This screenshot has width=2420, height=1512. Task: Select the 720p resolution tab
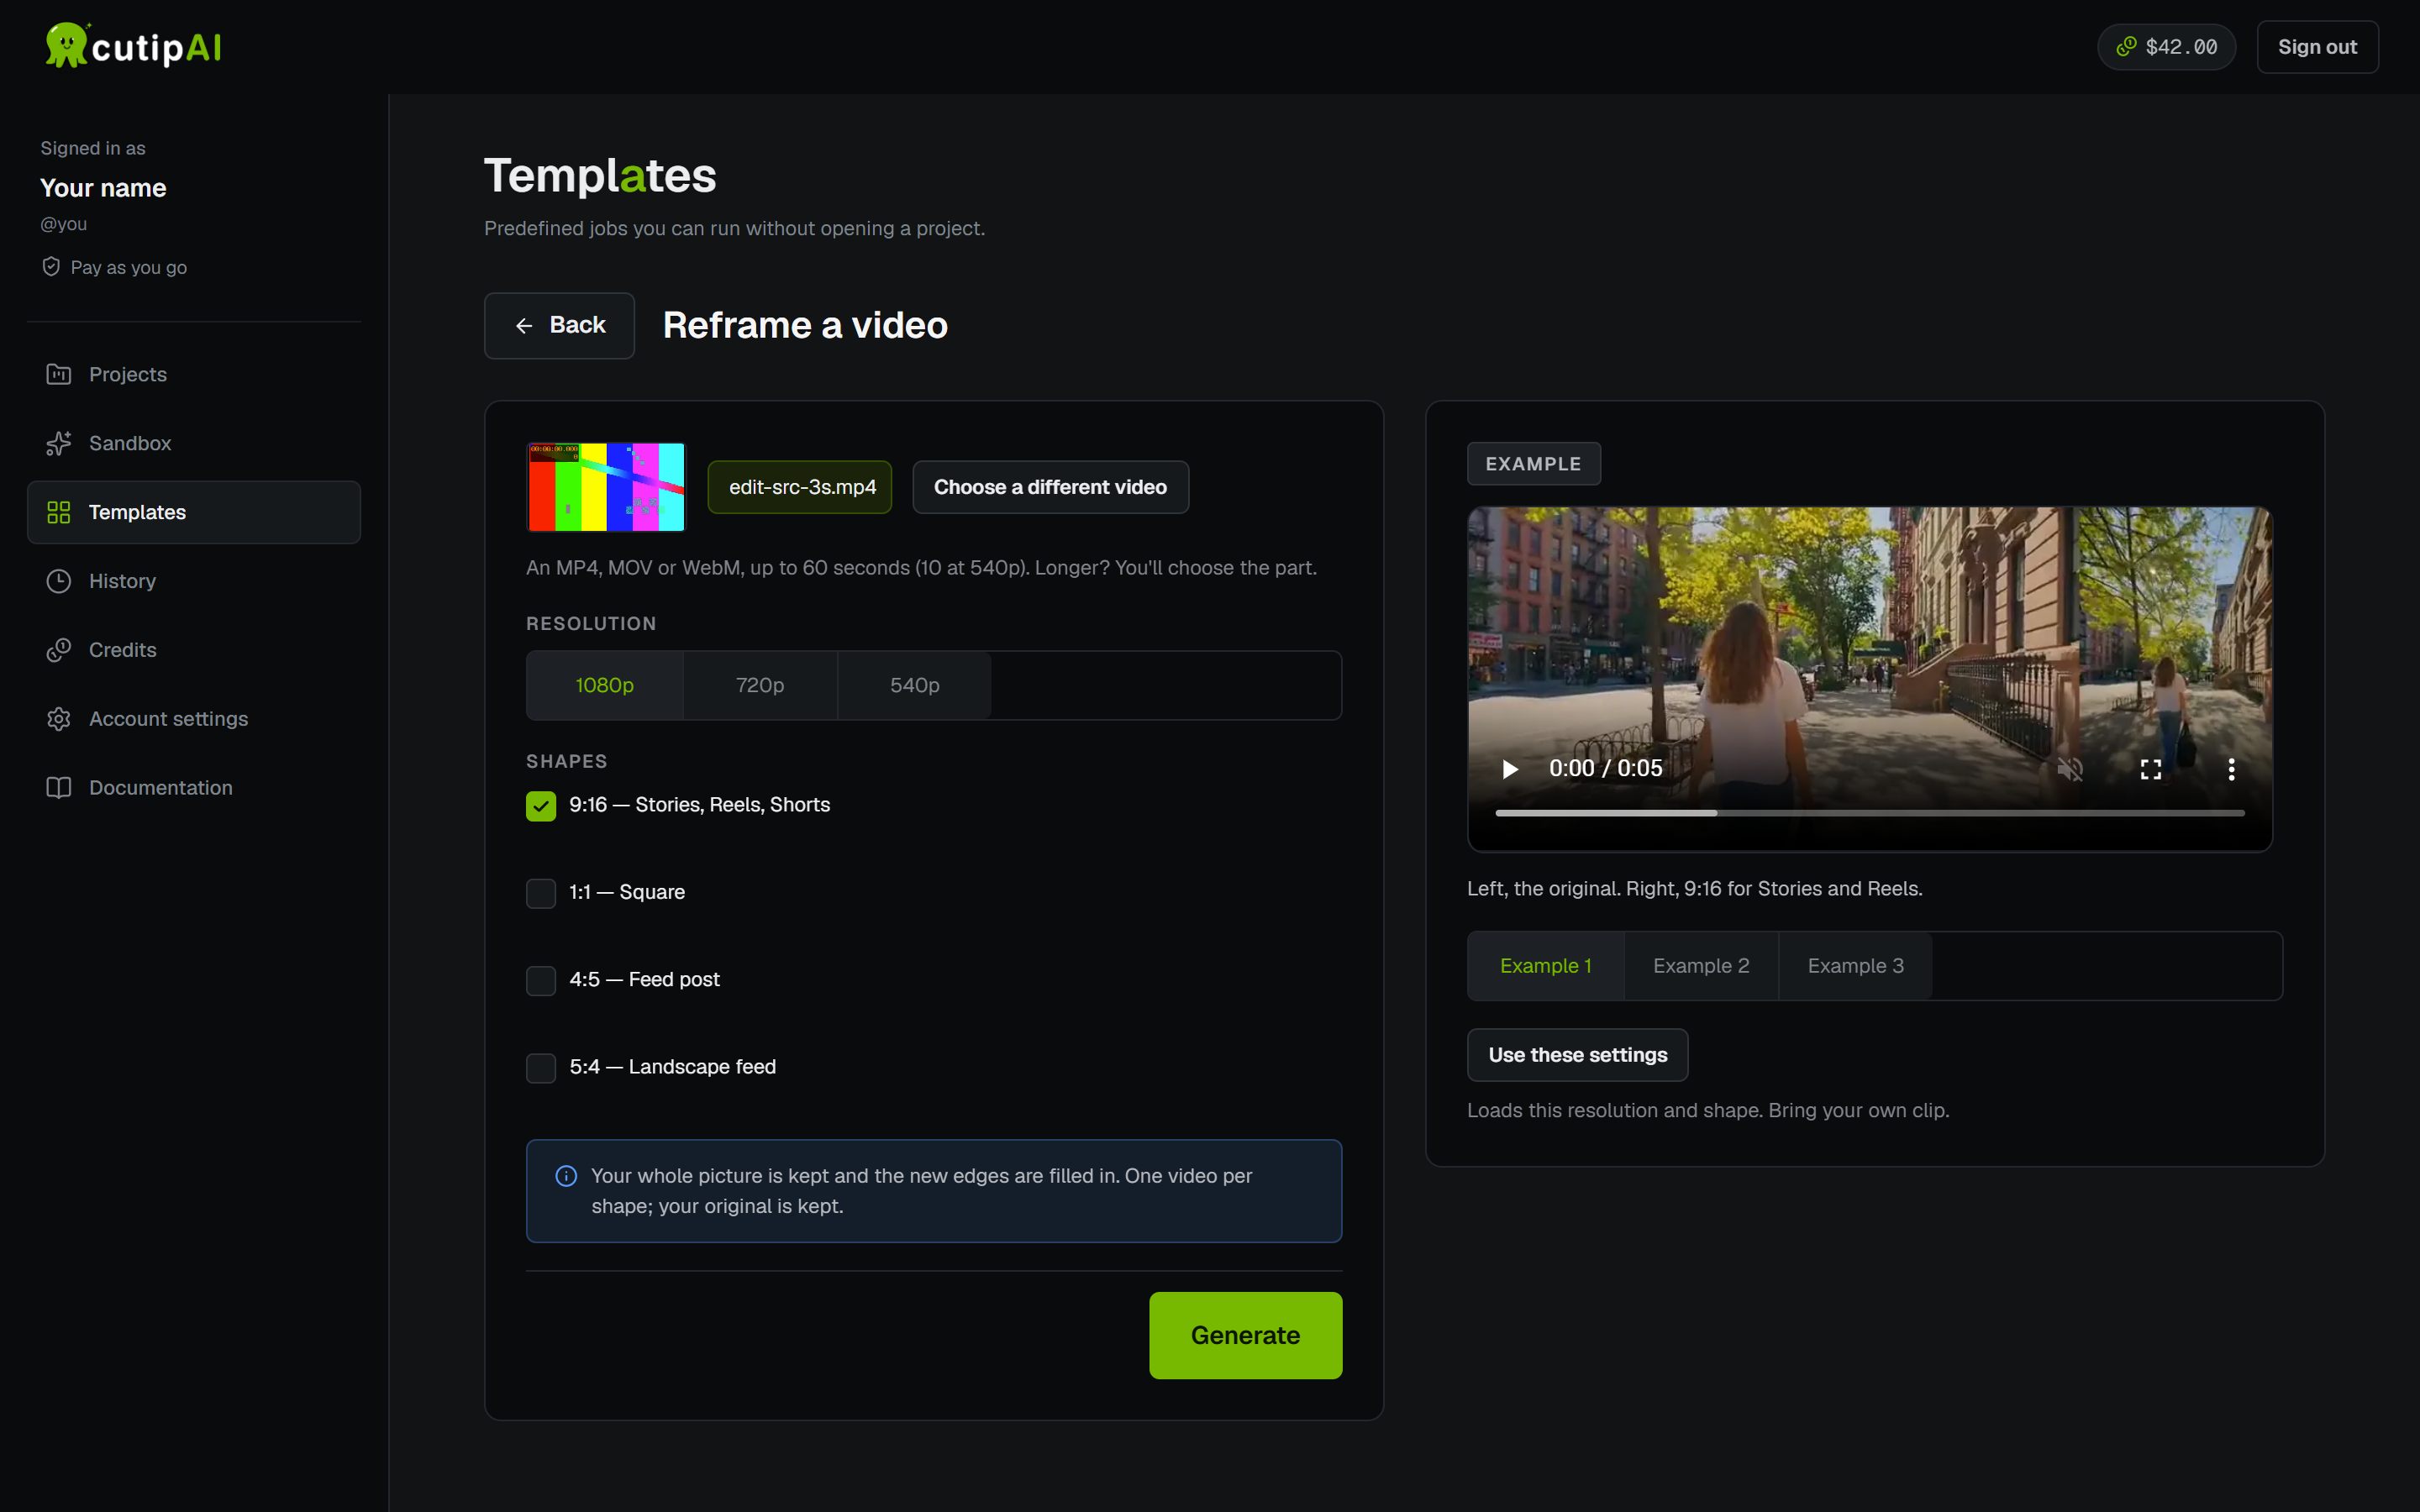760,685
